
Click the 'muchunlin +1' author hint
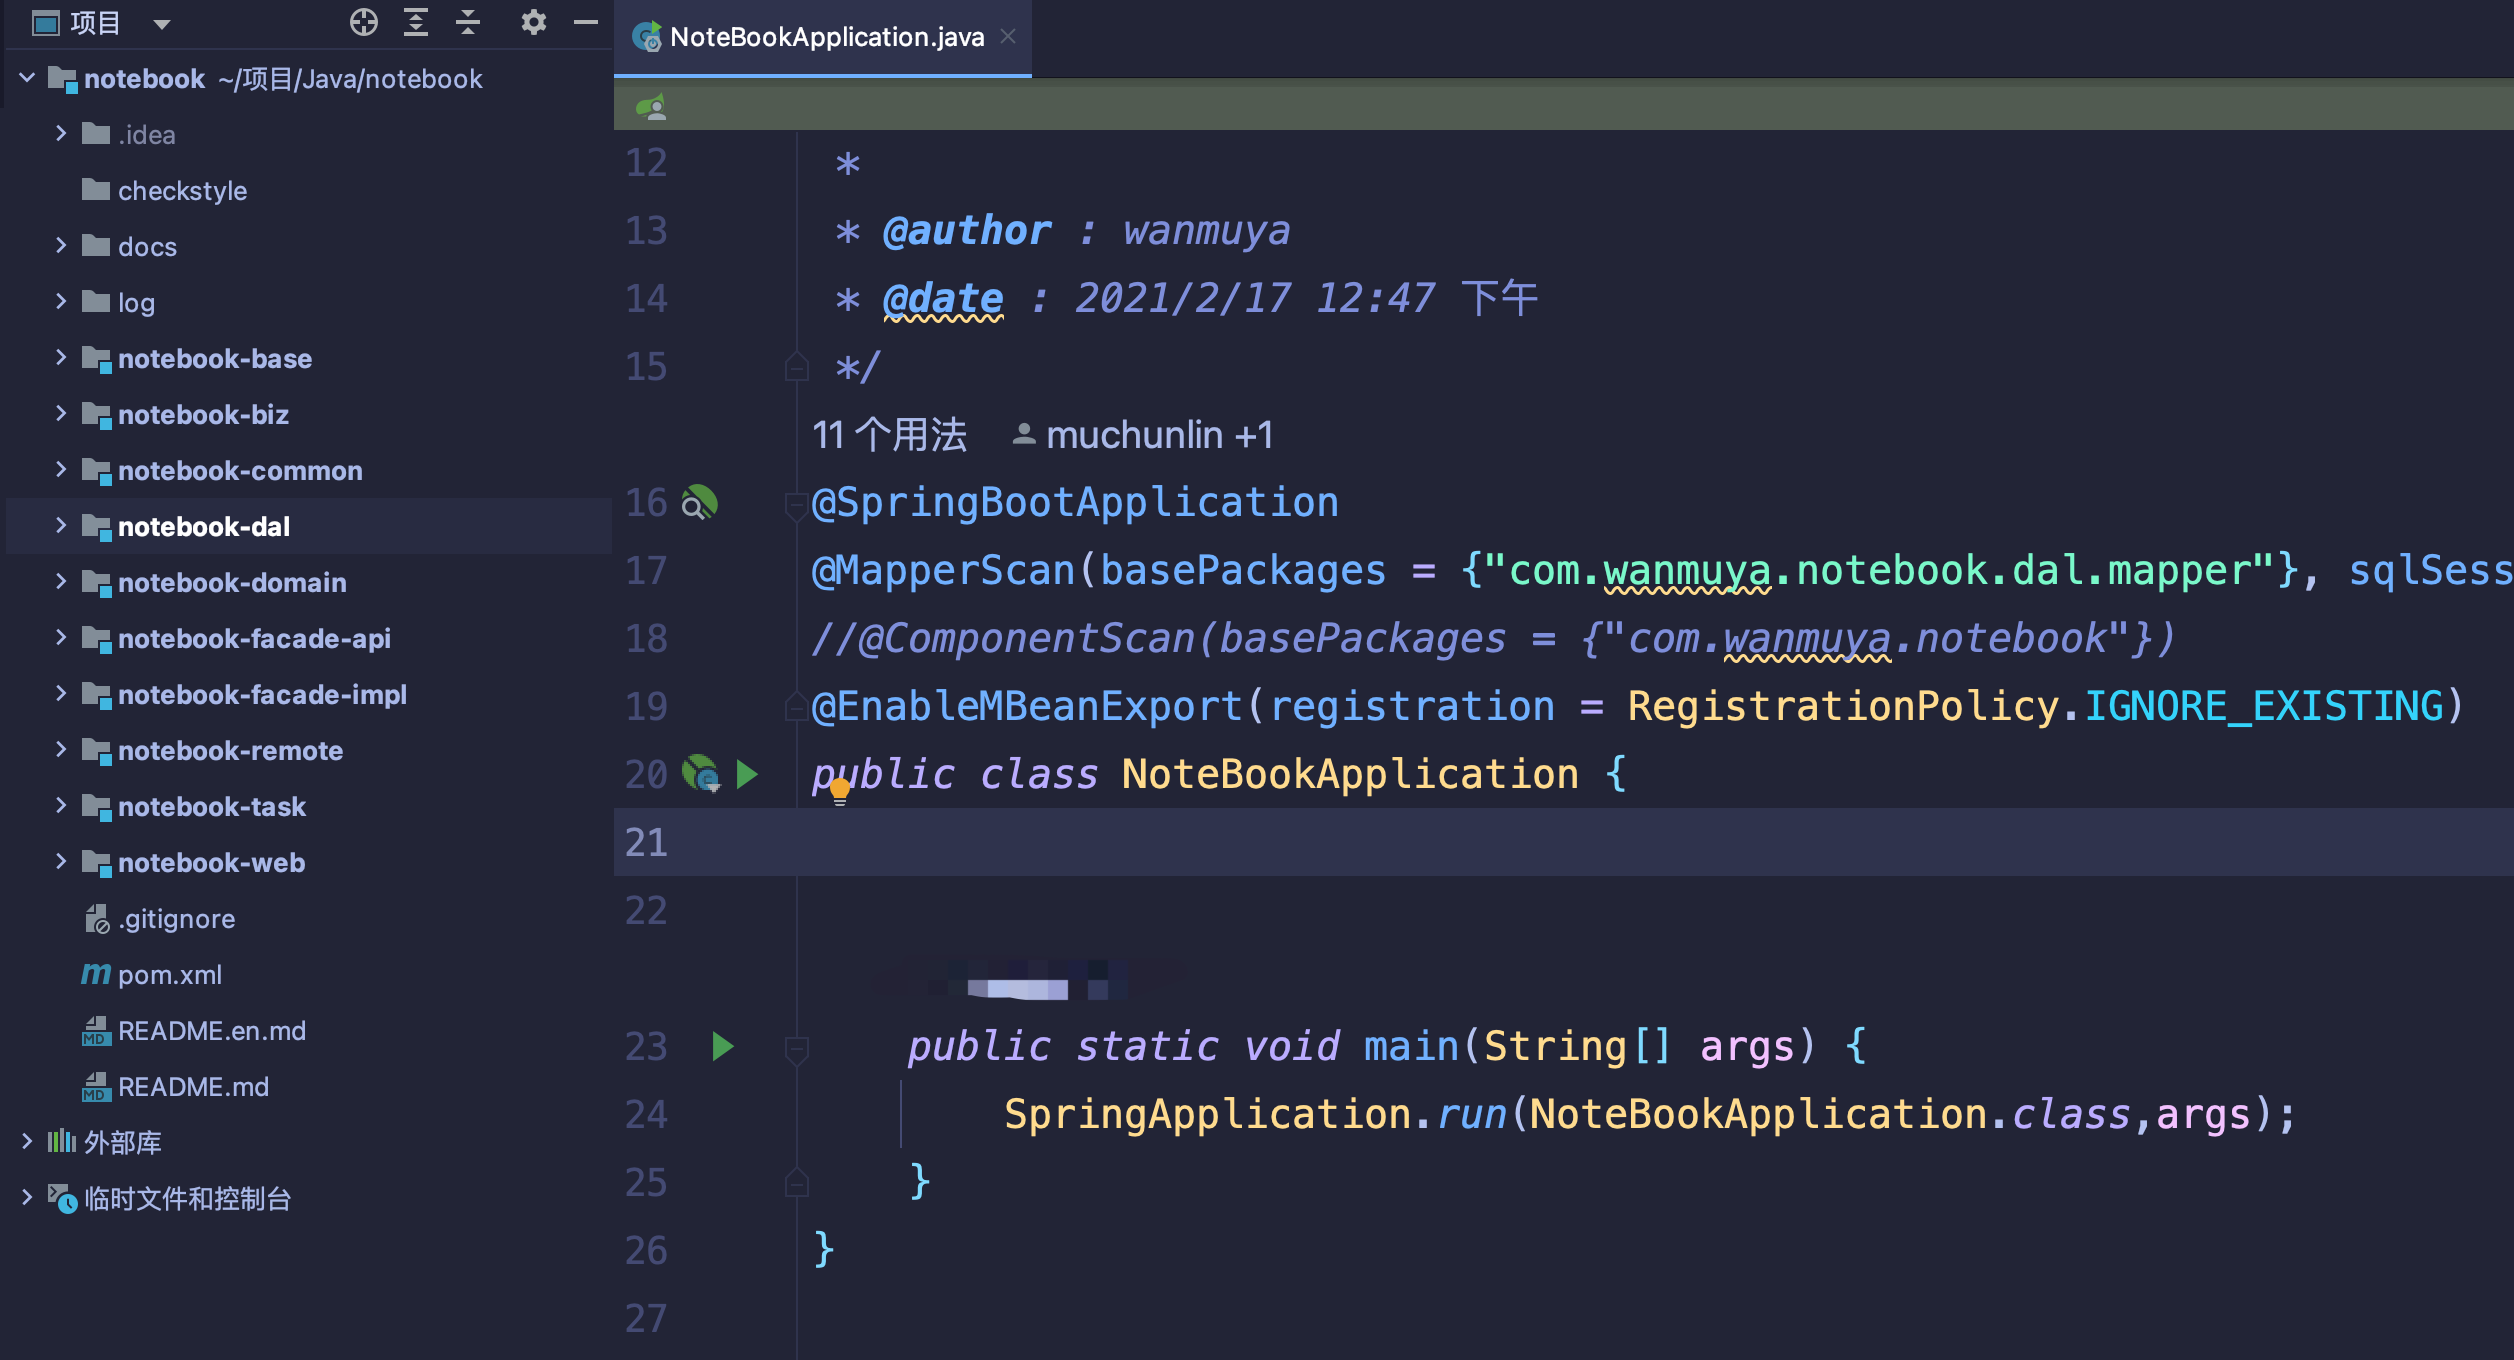[1142, 435]
